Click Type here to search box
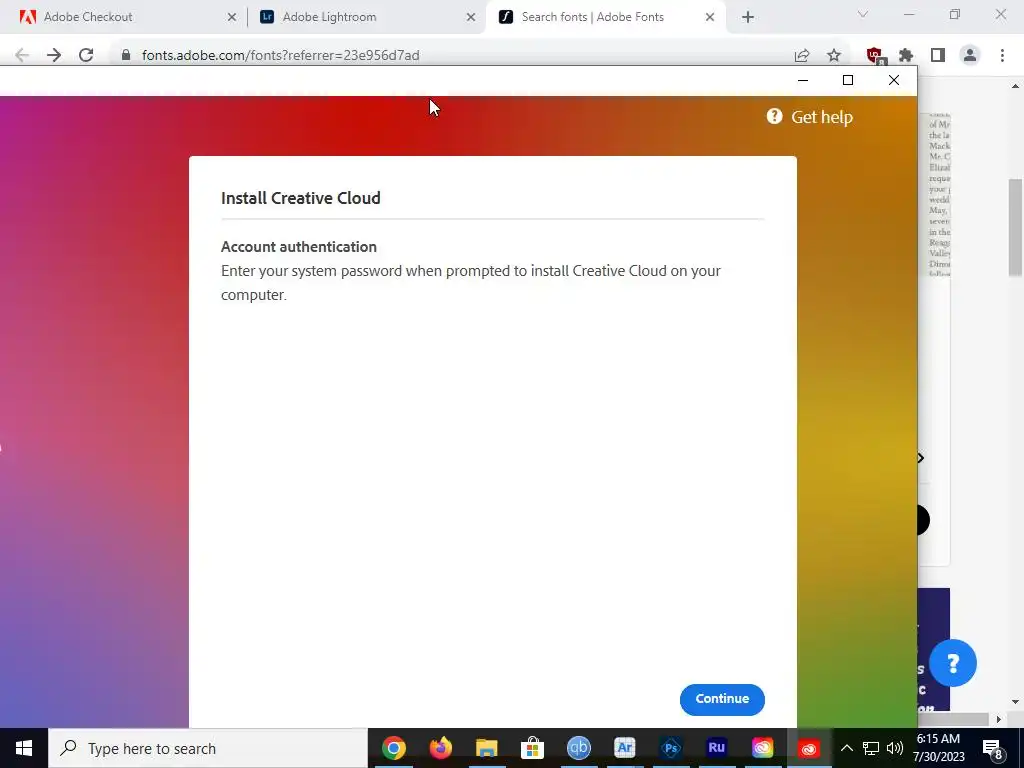 pos(208,748)
